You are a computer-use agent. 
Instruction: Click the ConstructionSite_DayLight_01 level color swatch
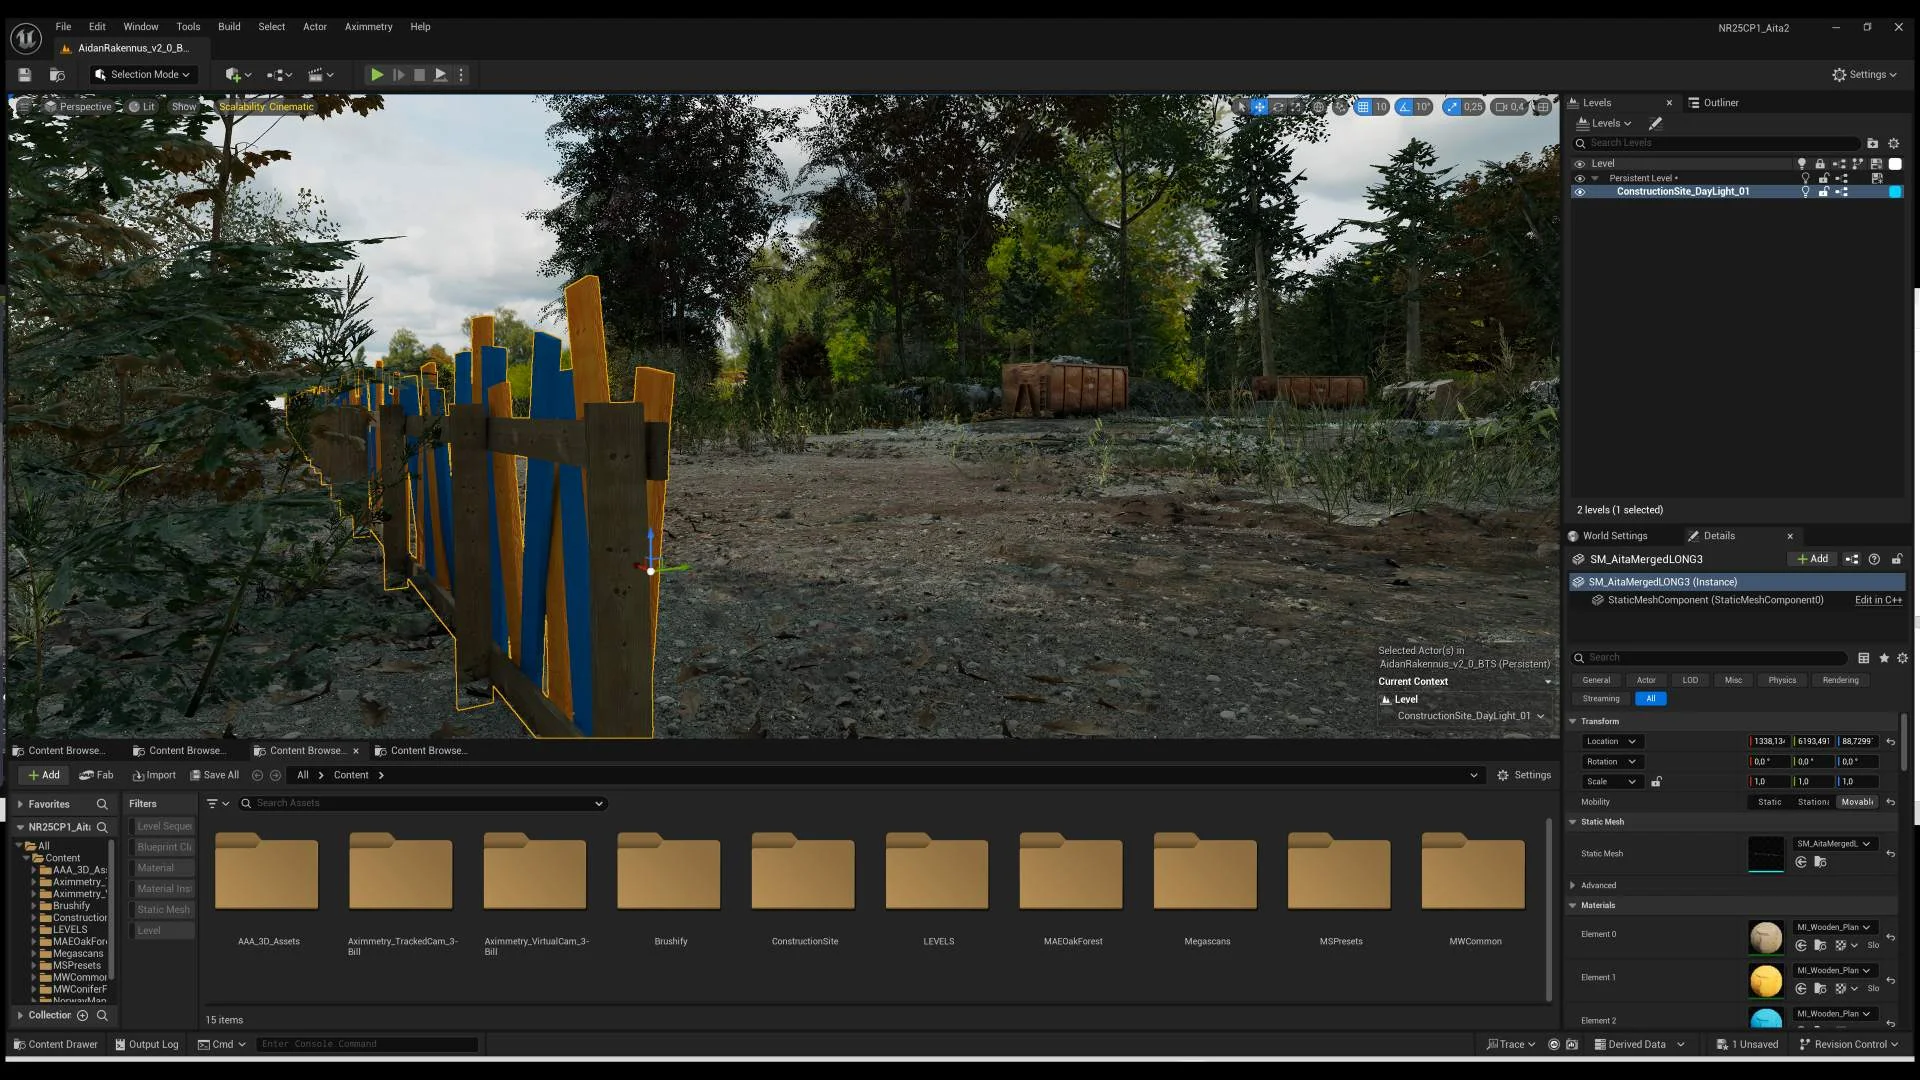point(1894,192)
